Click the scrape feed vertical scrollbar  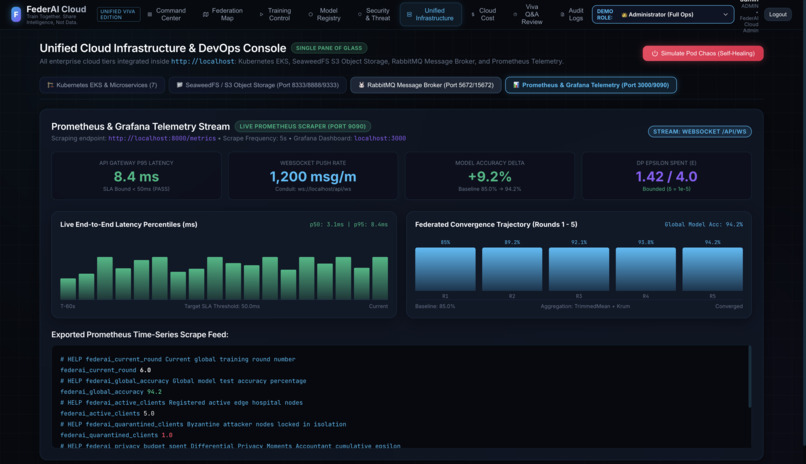[749, 378]
